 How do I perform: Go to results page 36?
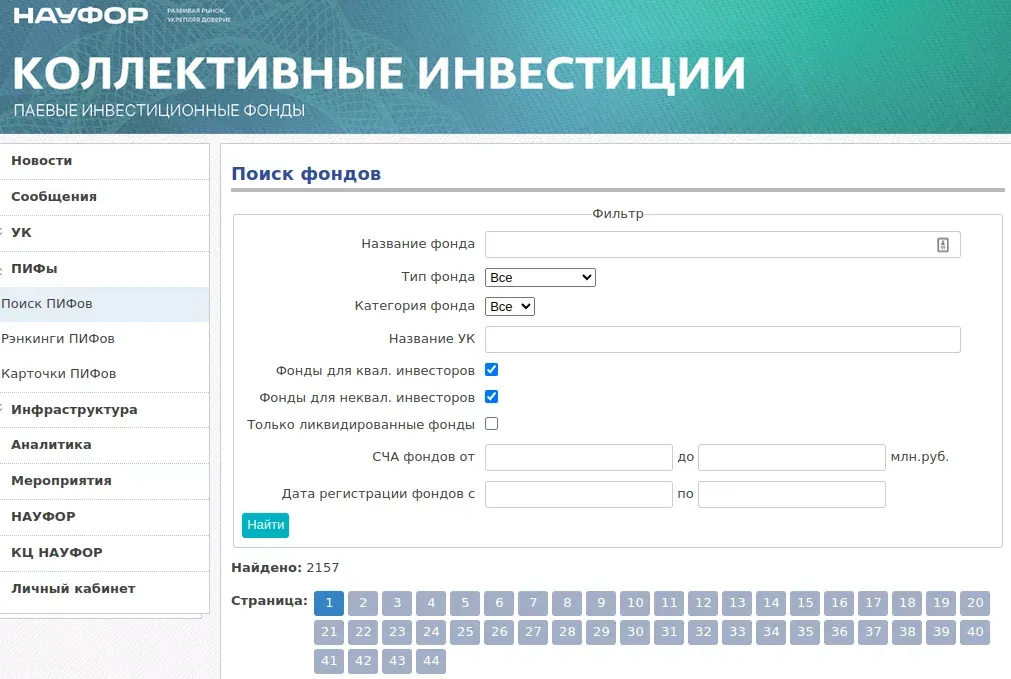click(x=839, y=632)
